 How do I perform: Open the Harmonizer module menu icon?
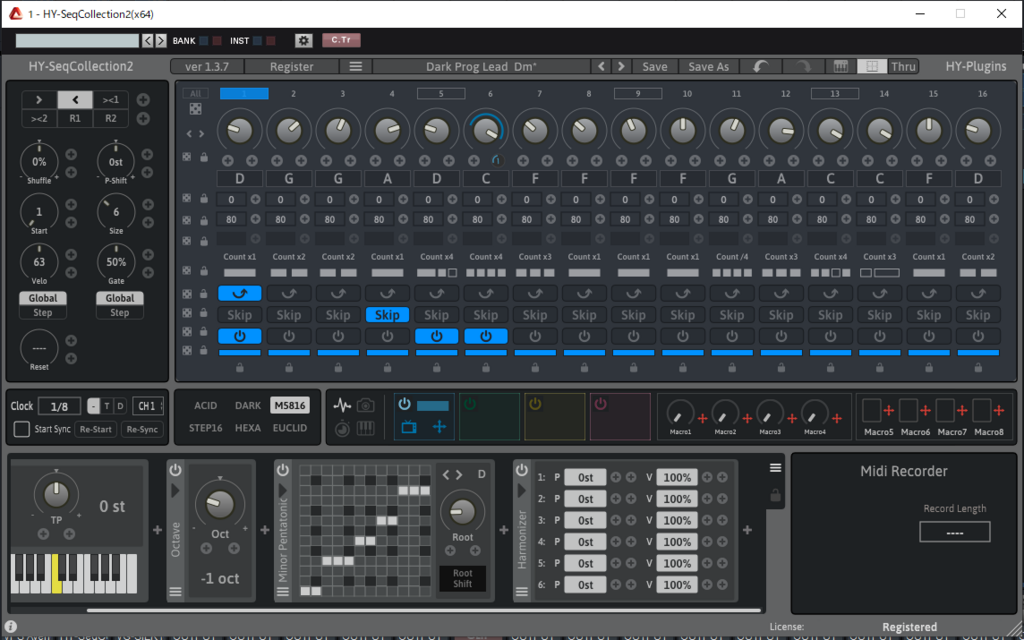[x=521, y=592]
